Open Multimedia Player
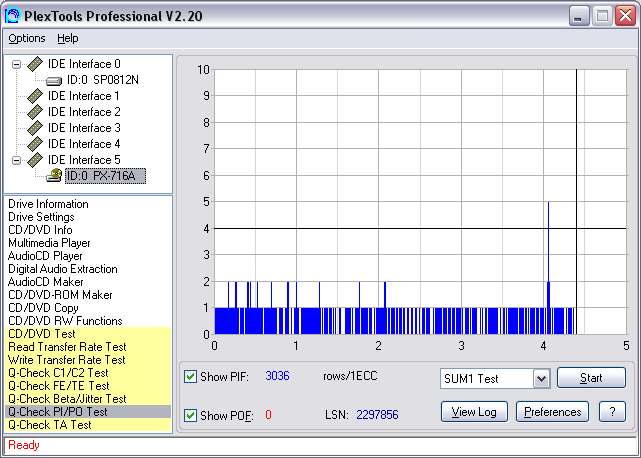 coord(49,243)
